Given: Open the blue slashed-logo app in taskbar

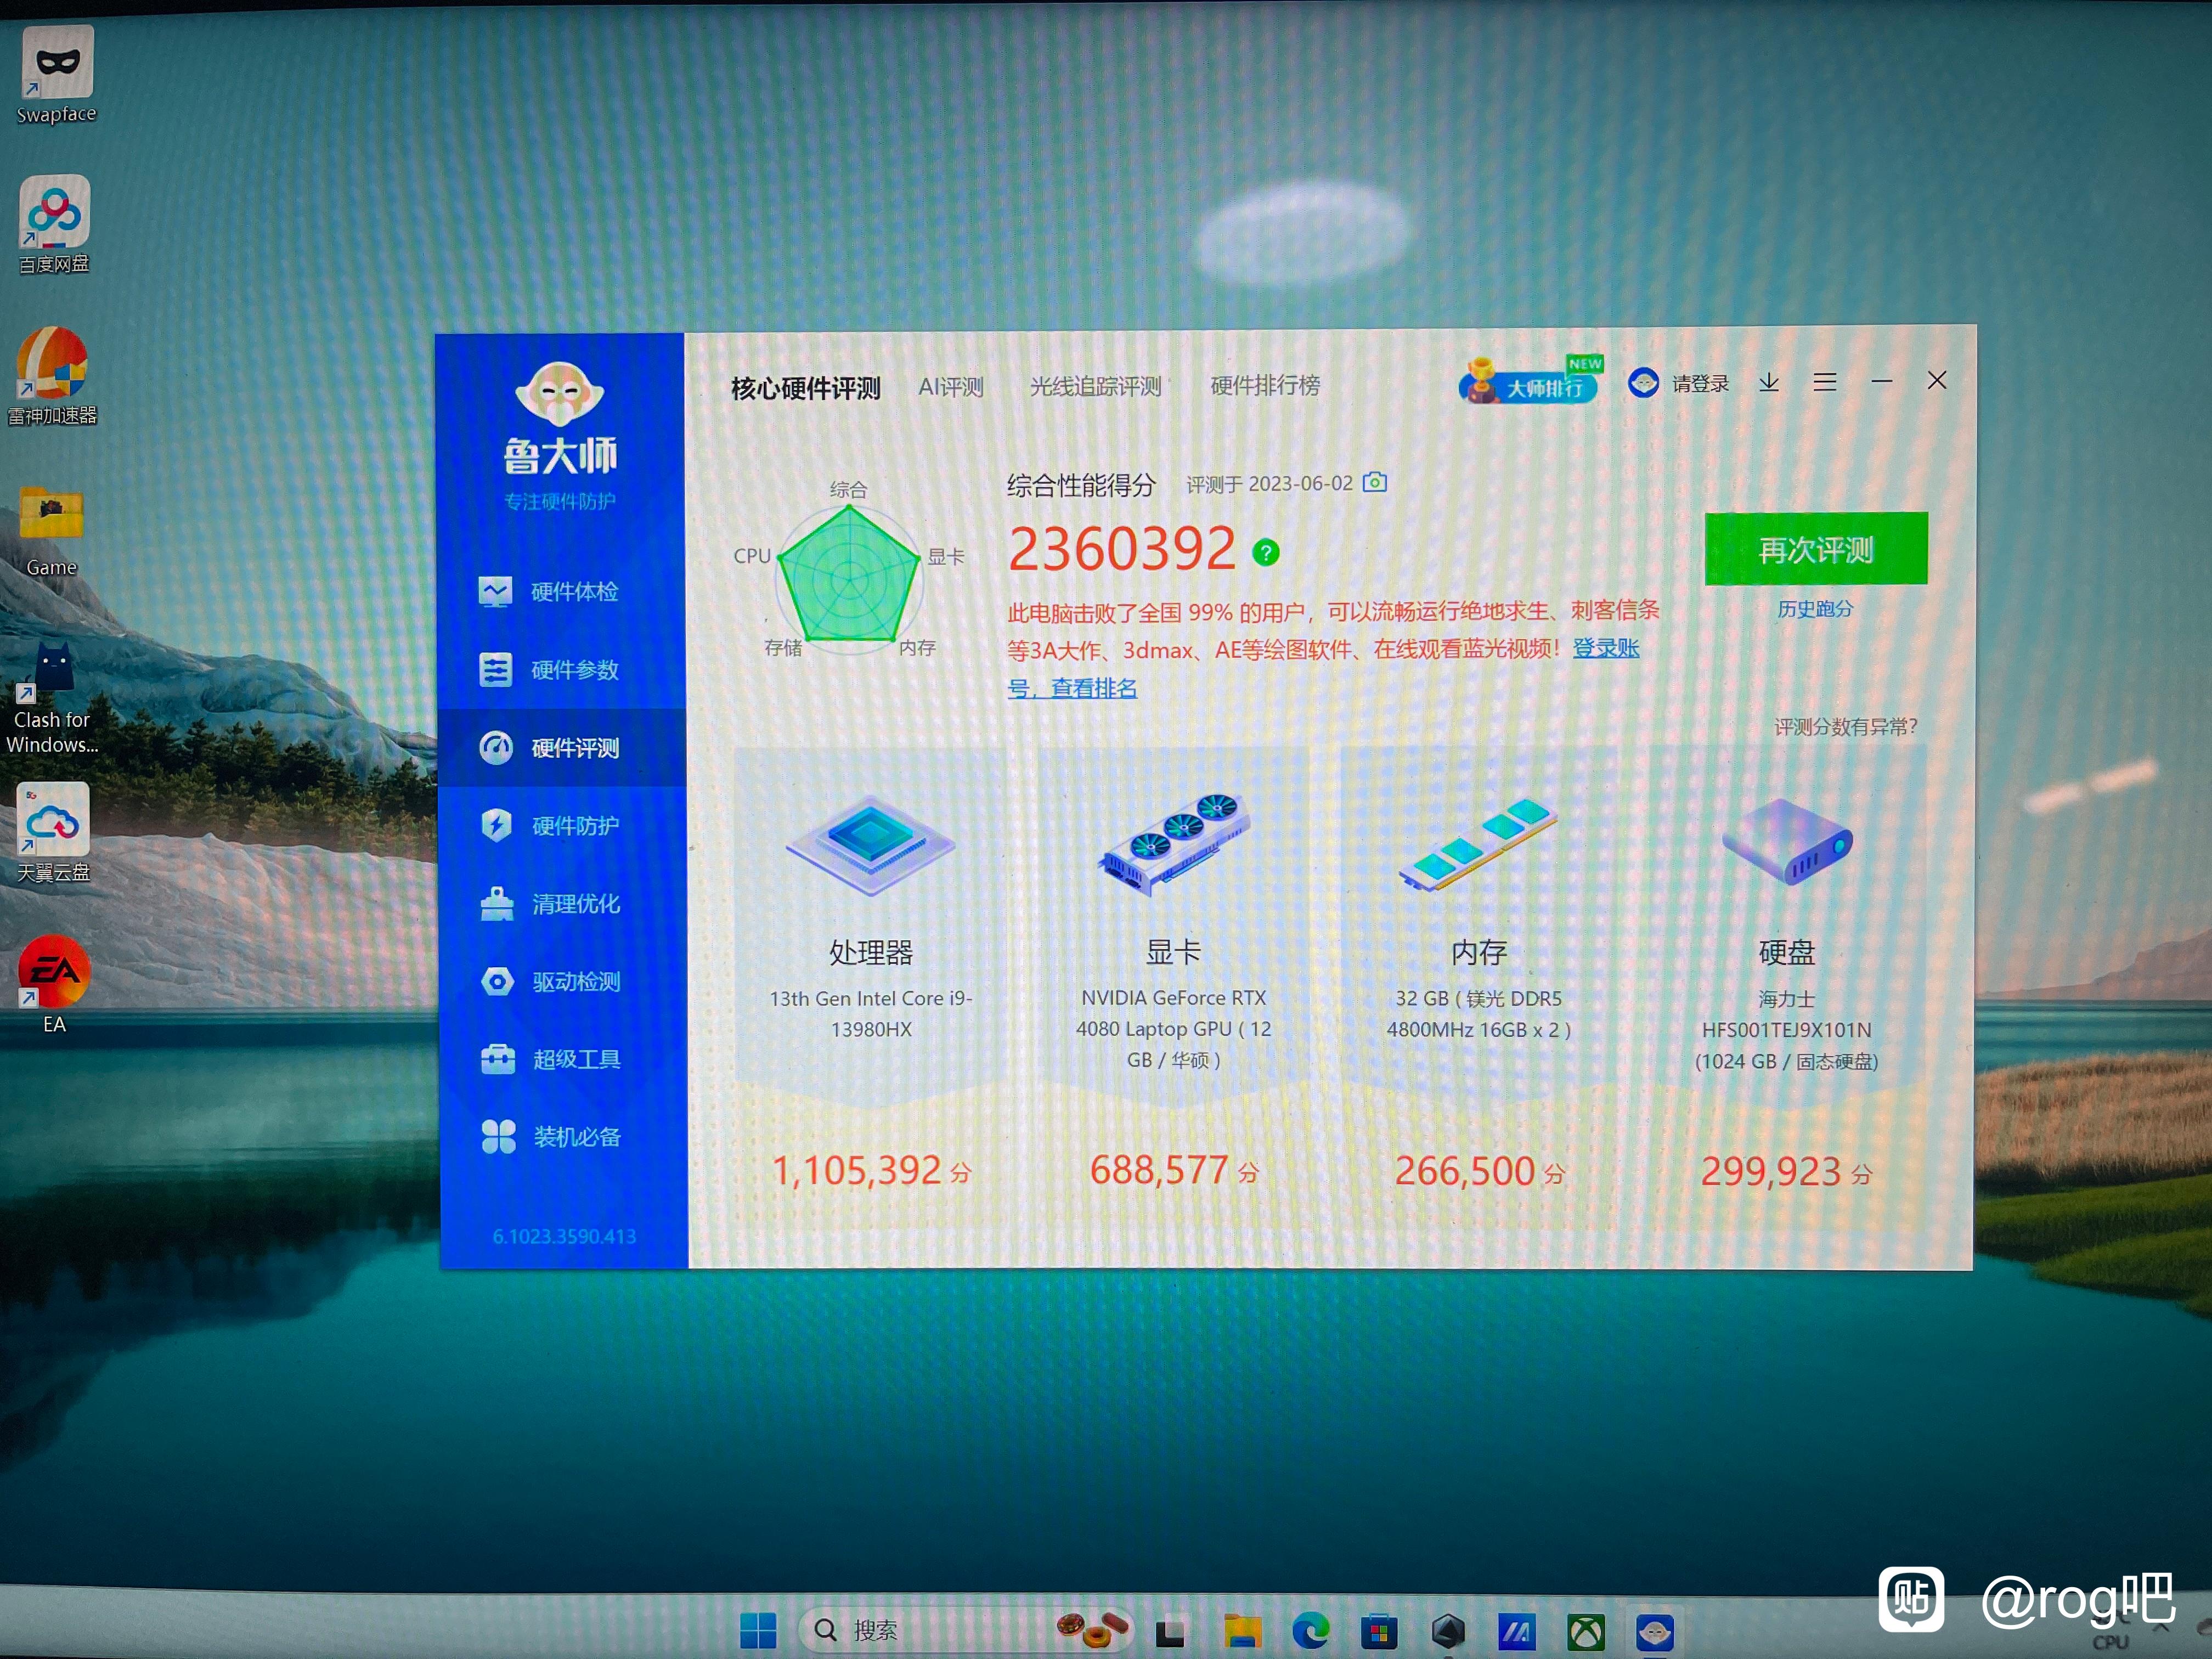Looking at the screenshot, I should point(1516,1633).
